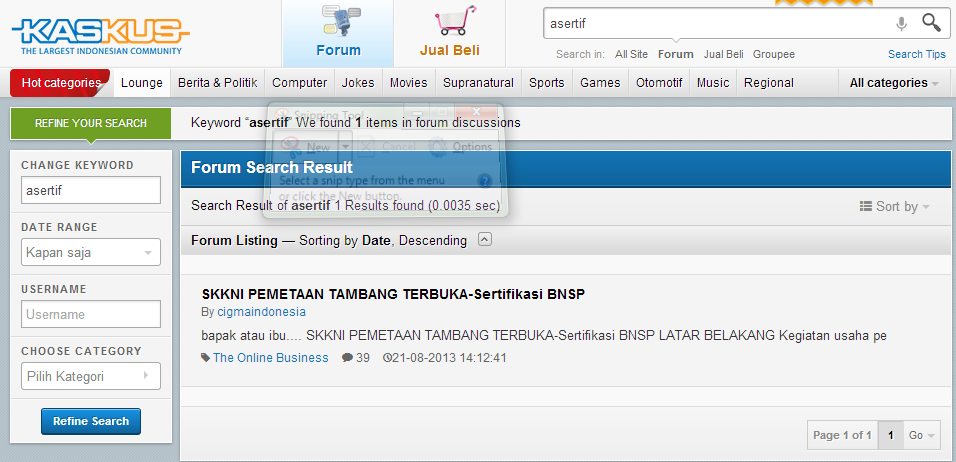Open the Otomotif category
This screenshot has height=462, width=956.
(658, 83)
